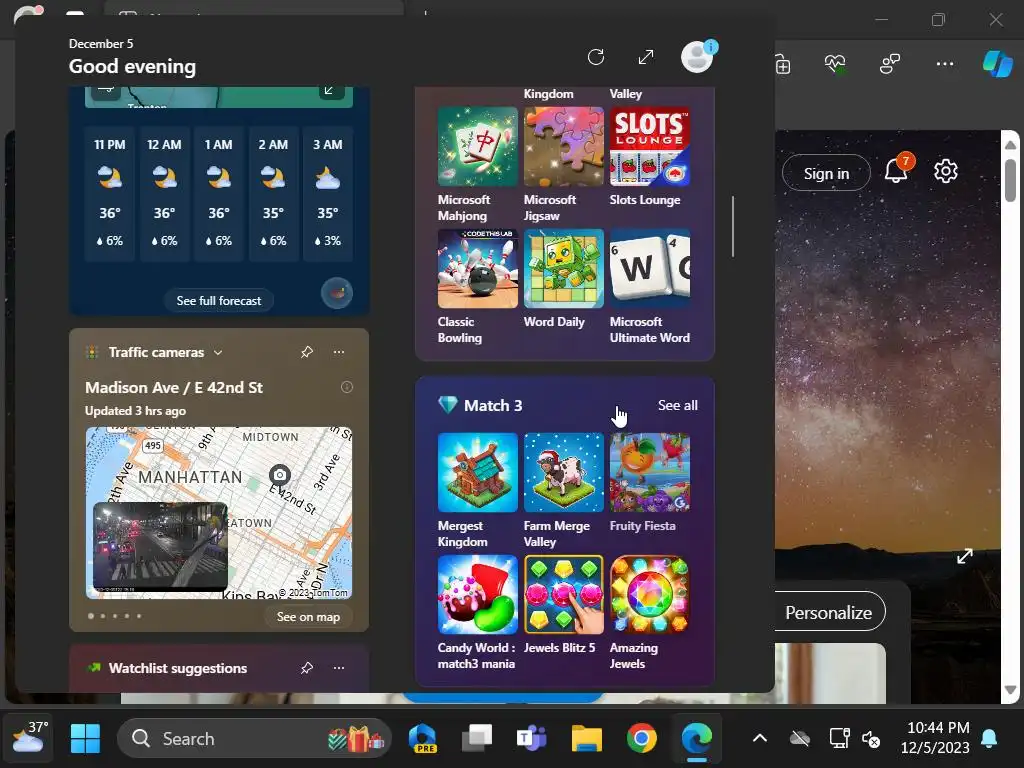Click See on map button
This screenshot has width=1024, height=768.
tap(308, 616)
